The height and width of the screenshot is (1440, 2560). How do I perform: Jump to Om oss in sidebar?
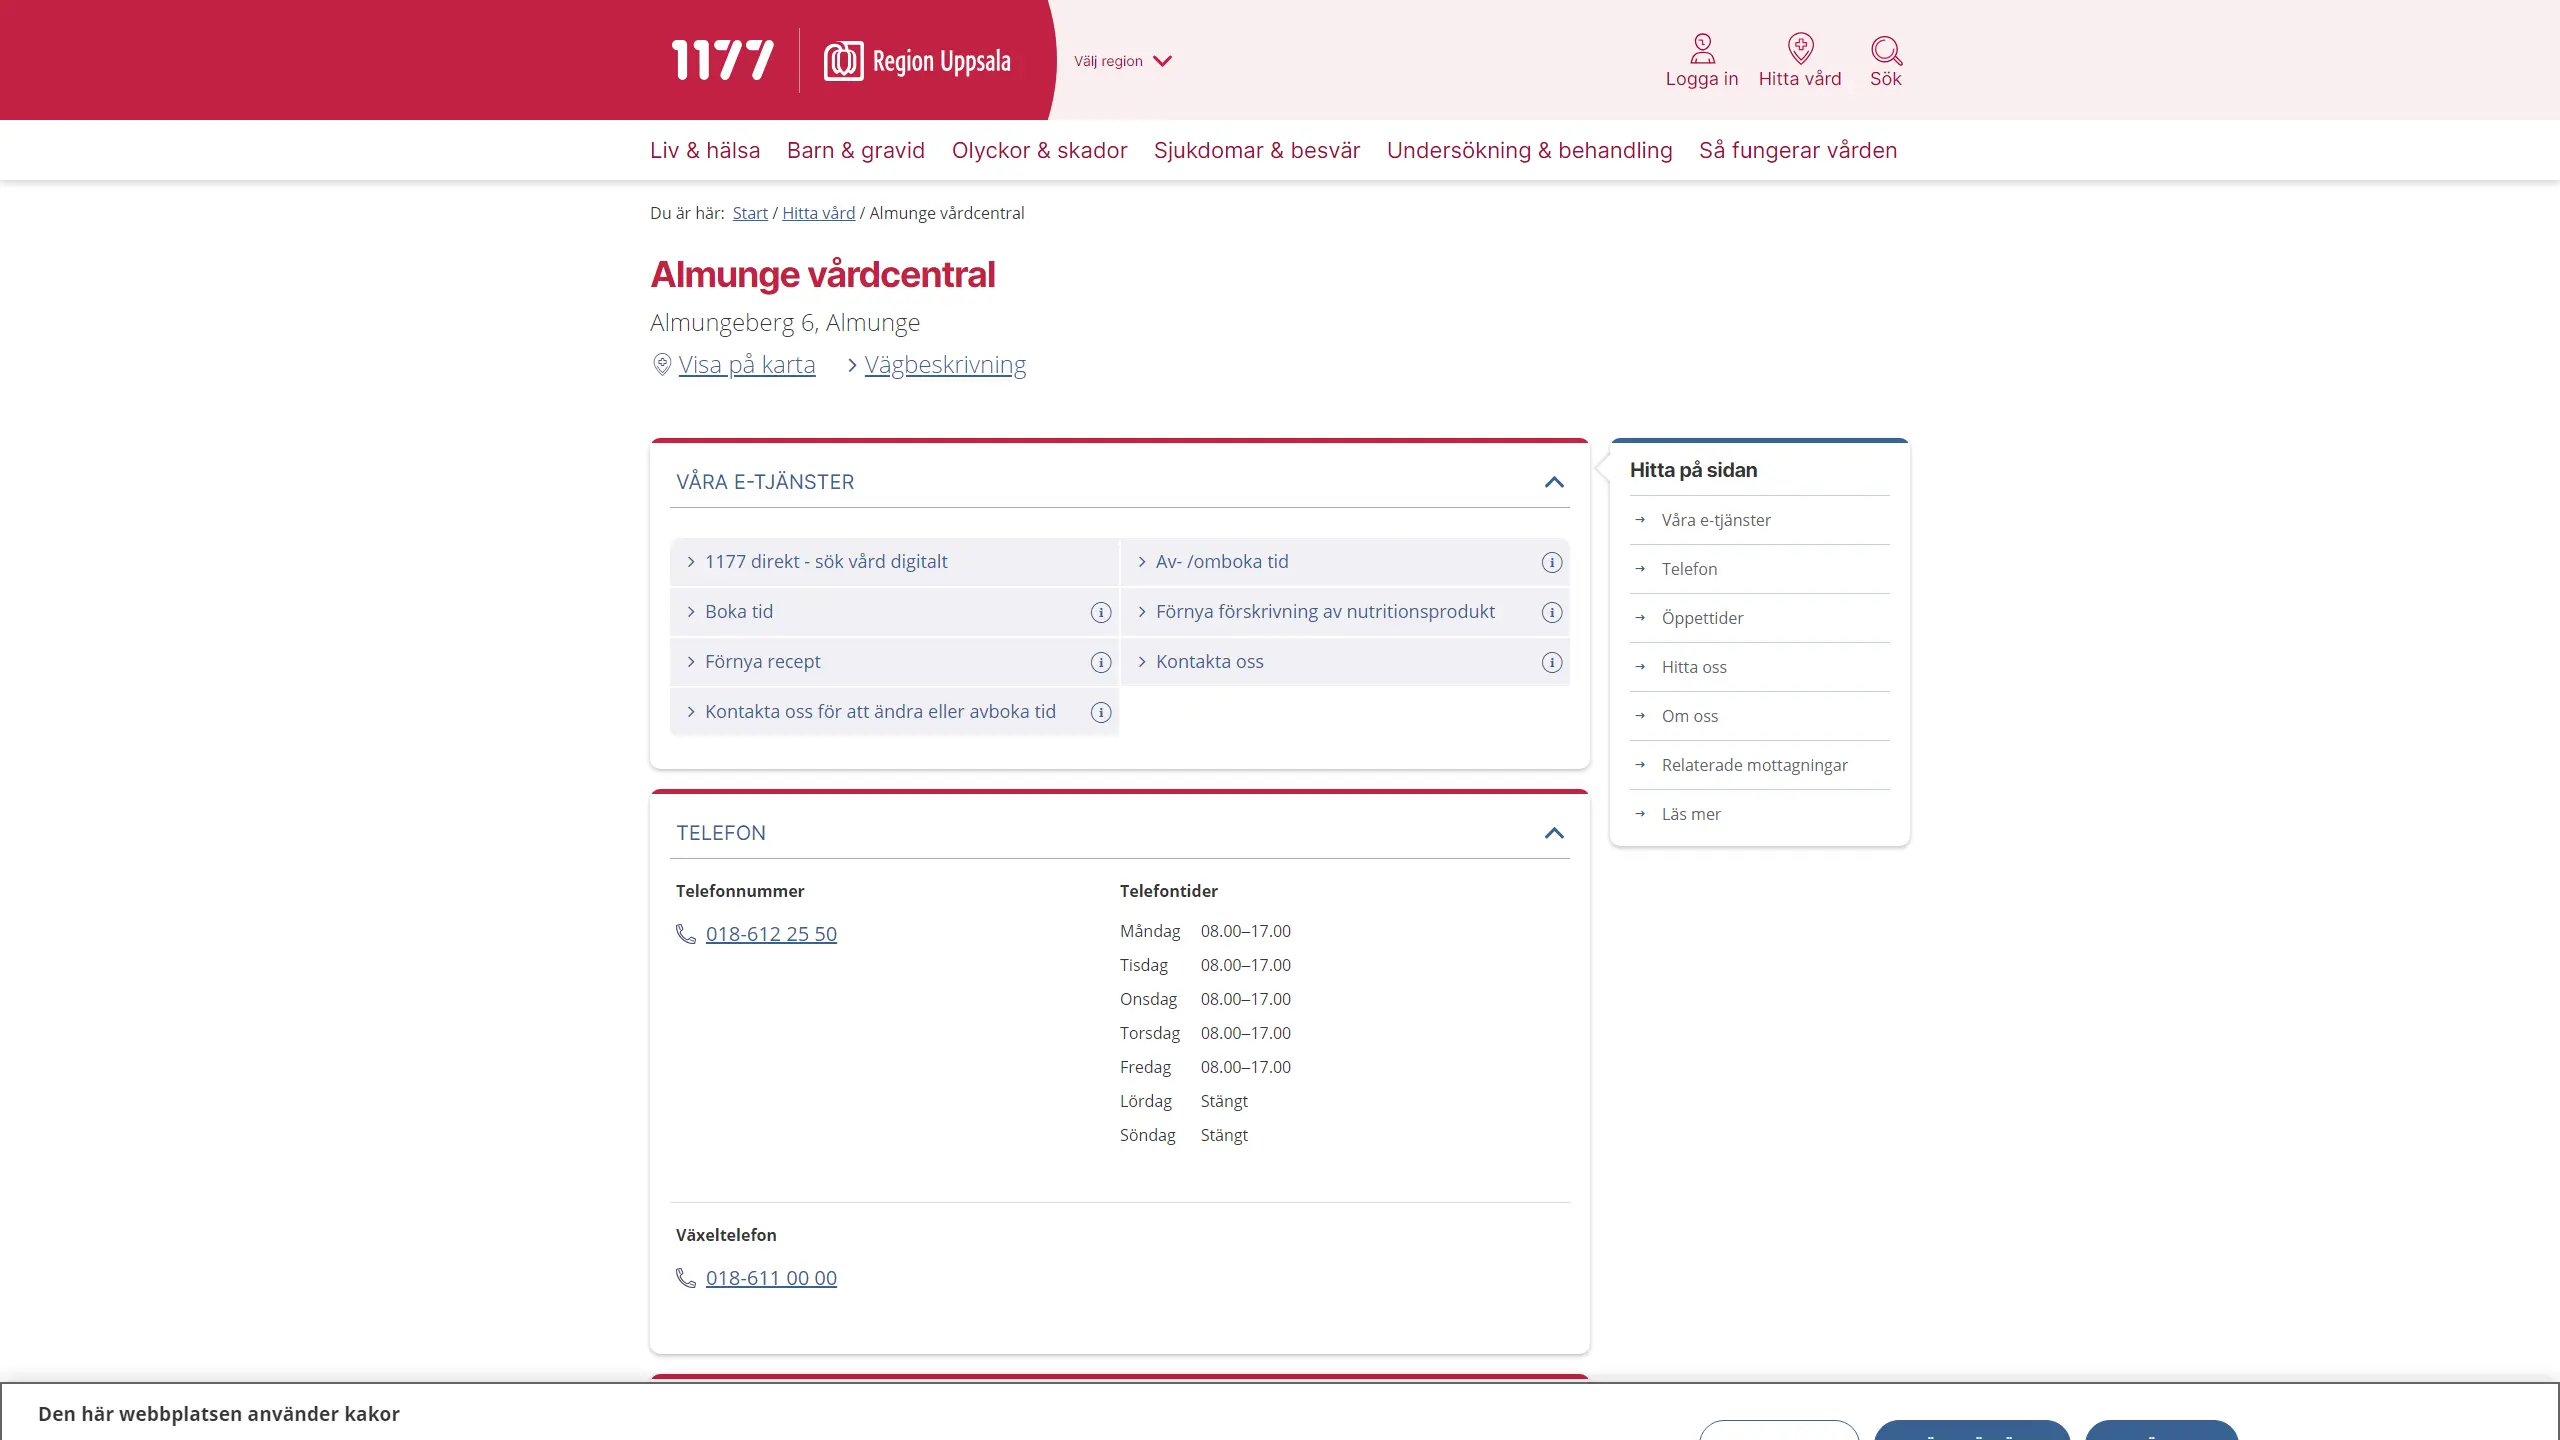coord(1759,716)
